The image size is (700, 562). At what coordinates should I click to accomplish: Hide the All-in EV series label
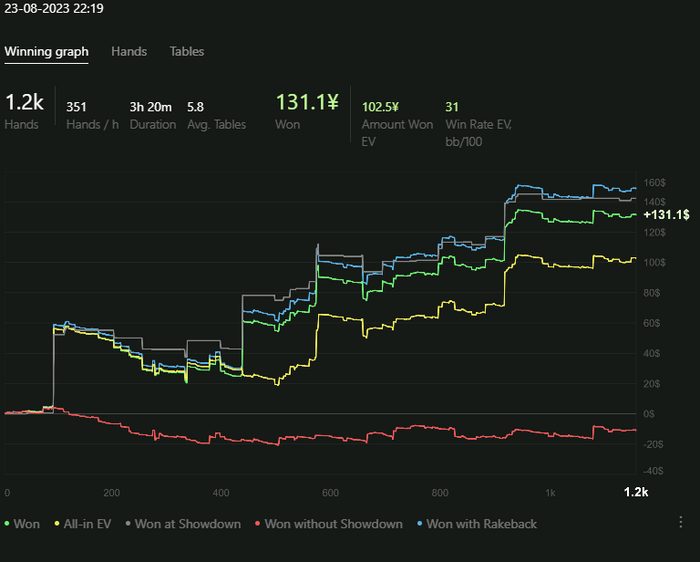tap(87, 524)
